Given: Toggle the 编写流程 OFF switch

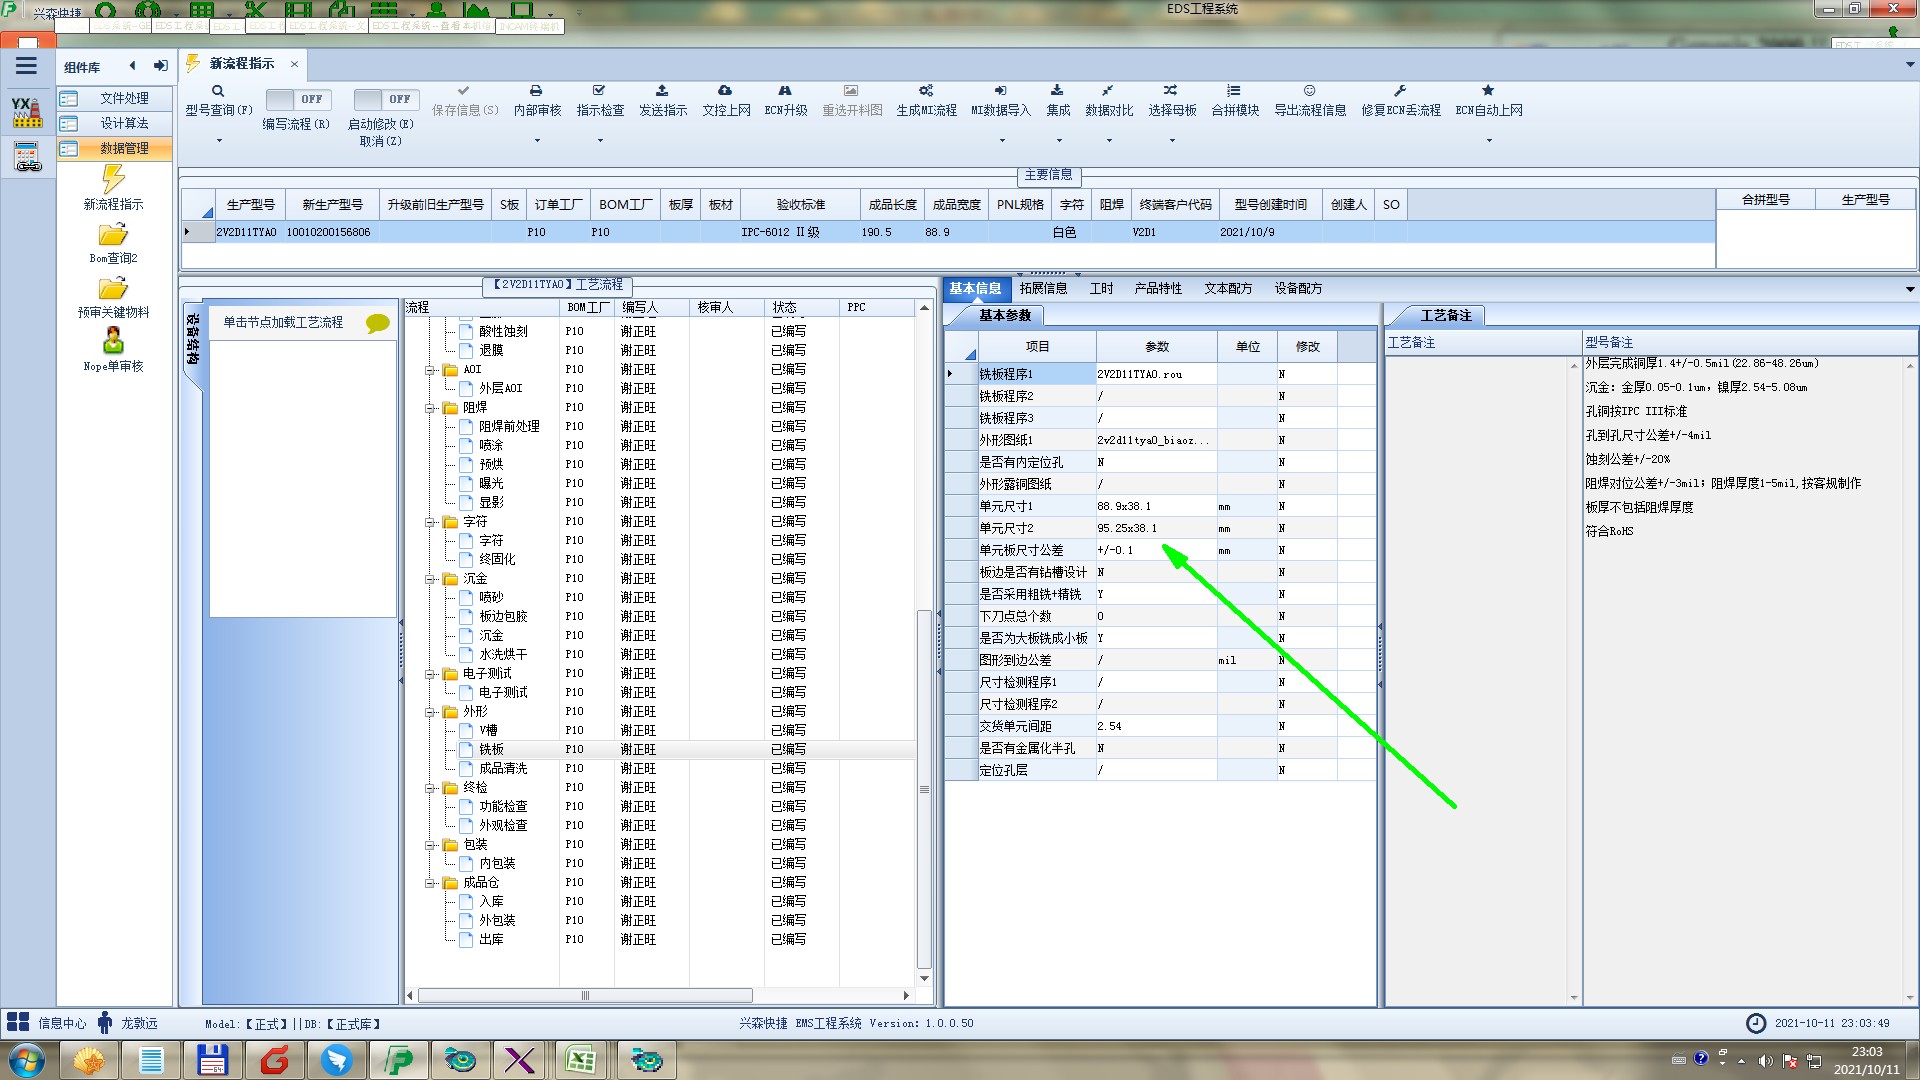Looking at the screenshot, I should [x=297, y=100].
